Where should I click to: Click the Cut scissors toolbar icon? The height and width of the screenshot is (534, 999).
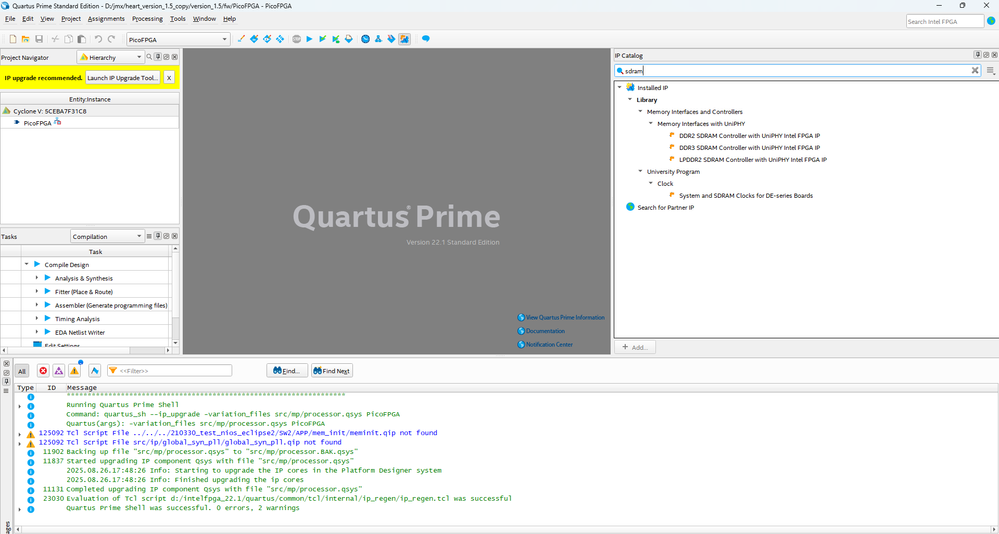point(55,39)
